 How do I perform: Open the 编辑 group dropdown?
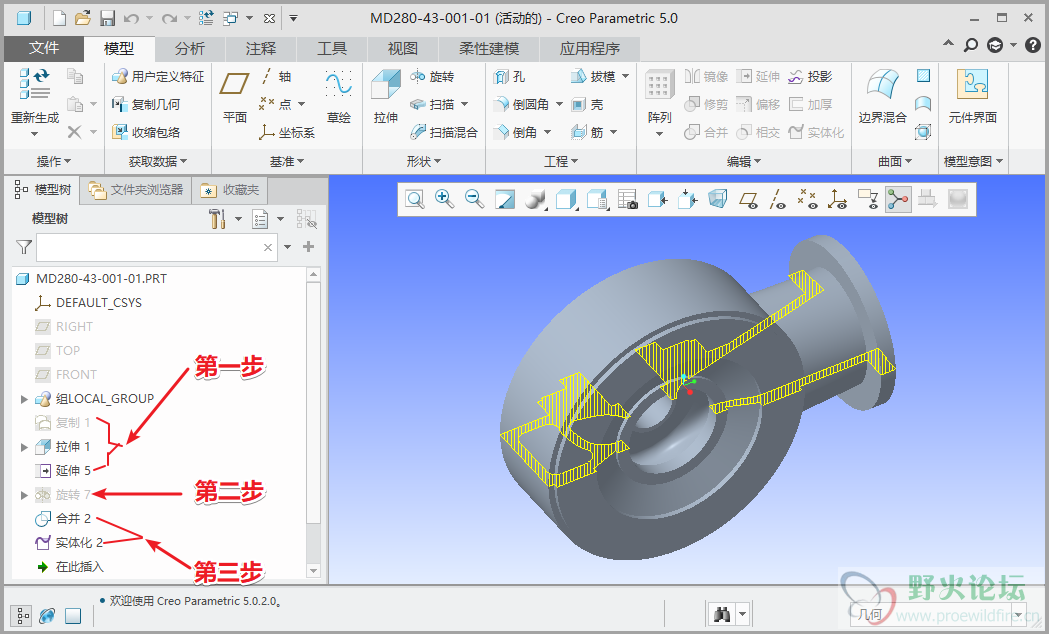pos(744,161)
